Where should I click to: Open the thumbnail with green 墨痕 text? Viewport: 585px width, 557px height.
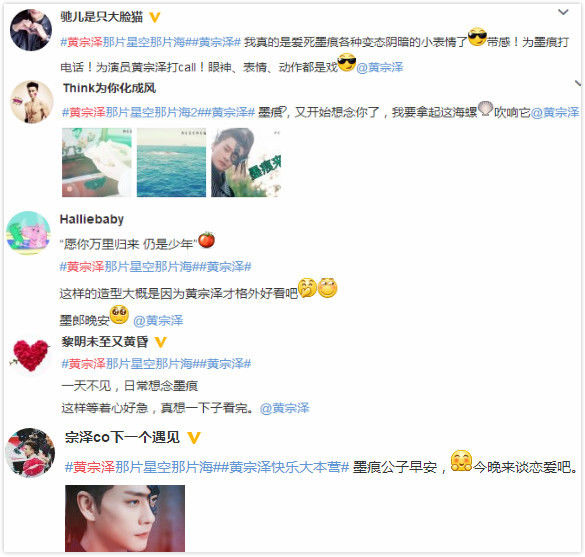246,162
